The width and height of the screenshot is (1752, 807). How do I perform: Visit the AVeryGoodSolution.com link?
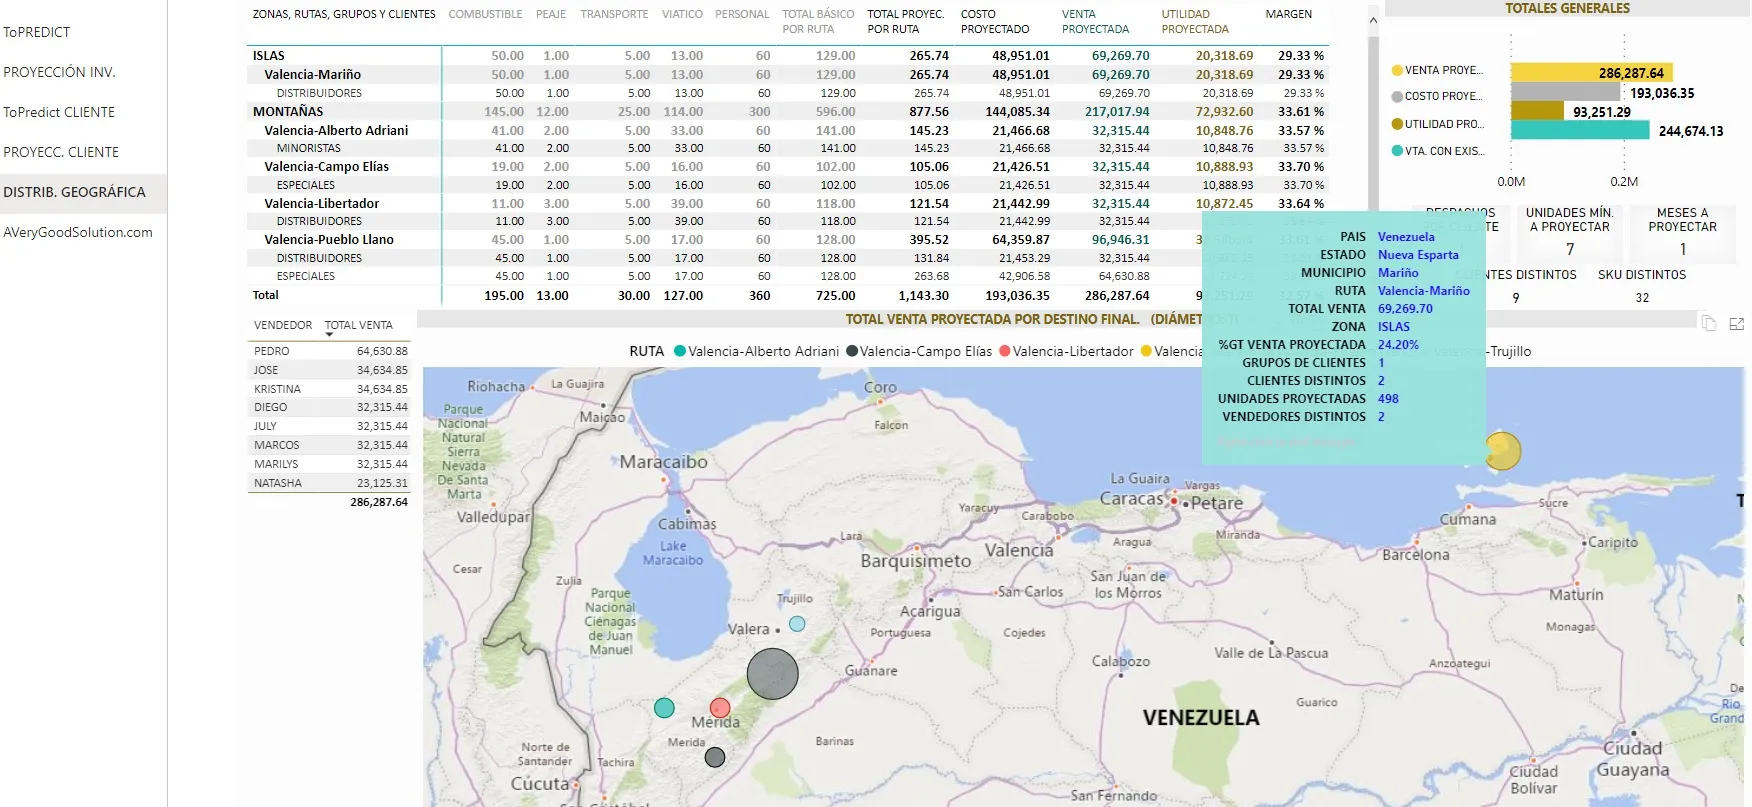pyautogui.click(x=78, y=232)
